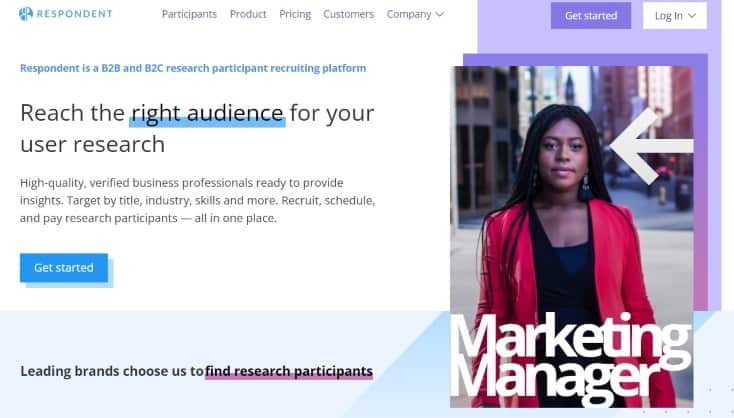Click the highlighted 'right audience' text
The image size is (734, 418).
tap(207, 113)
